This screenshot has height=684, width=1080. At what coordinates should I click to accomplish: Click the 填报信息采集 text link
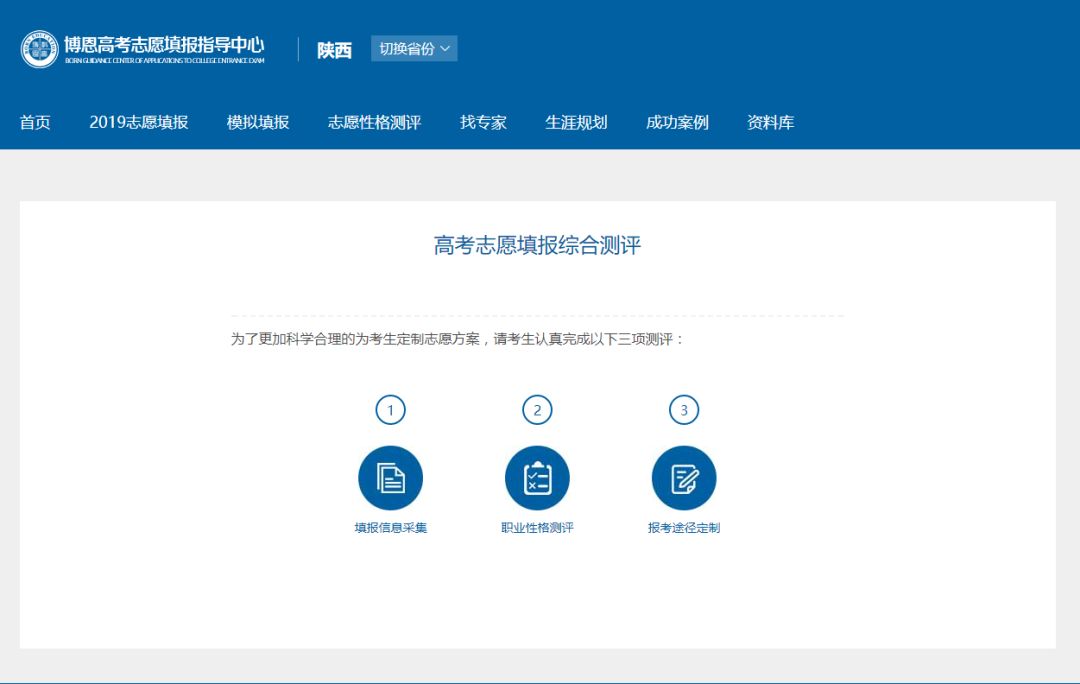[391, 528]
